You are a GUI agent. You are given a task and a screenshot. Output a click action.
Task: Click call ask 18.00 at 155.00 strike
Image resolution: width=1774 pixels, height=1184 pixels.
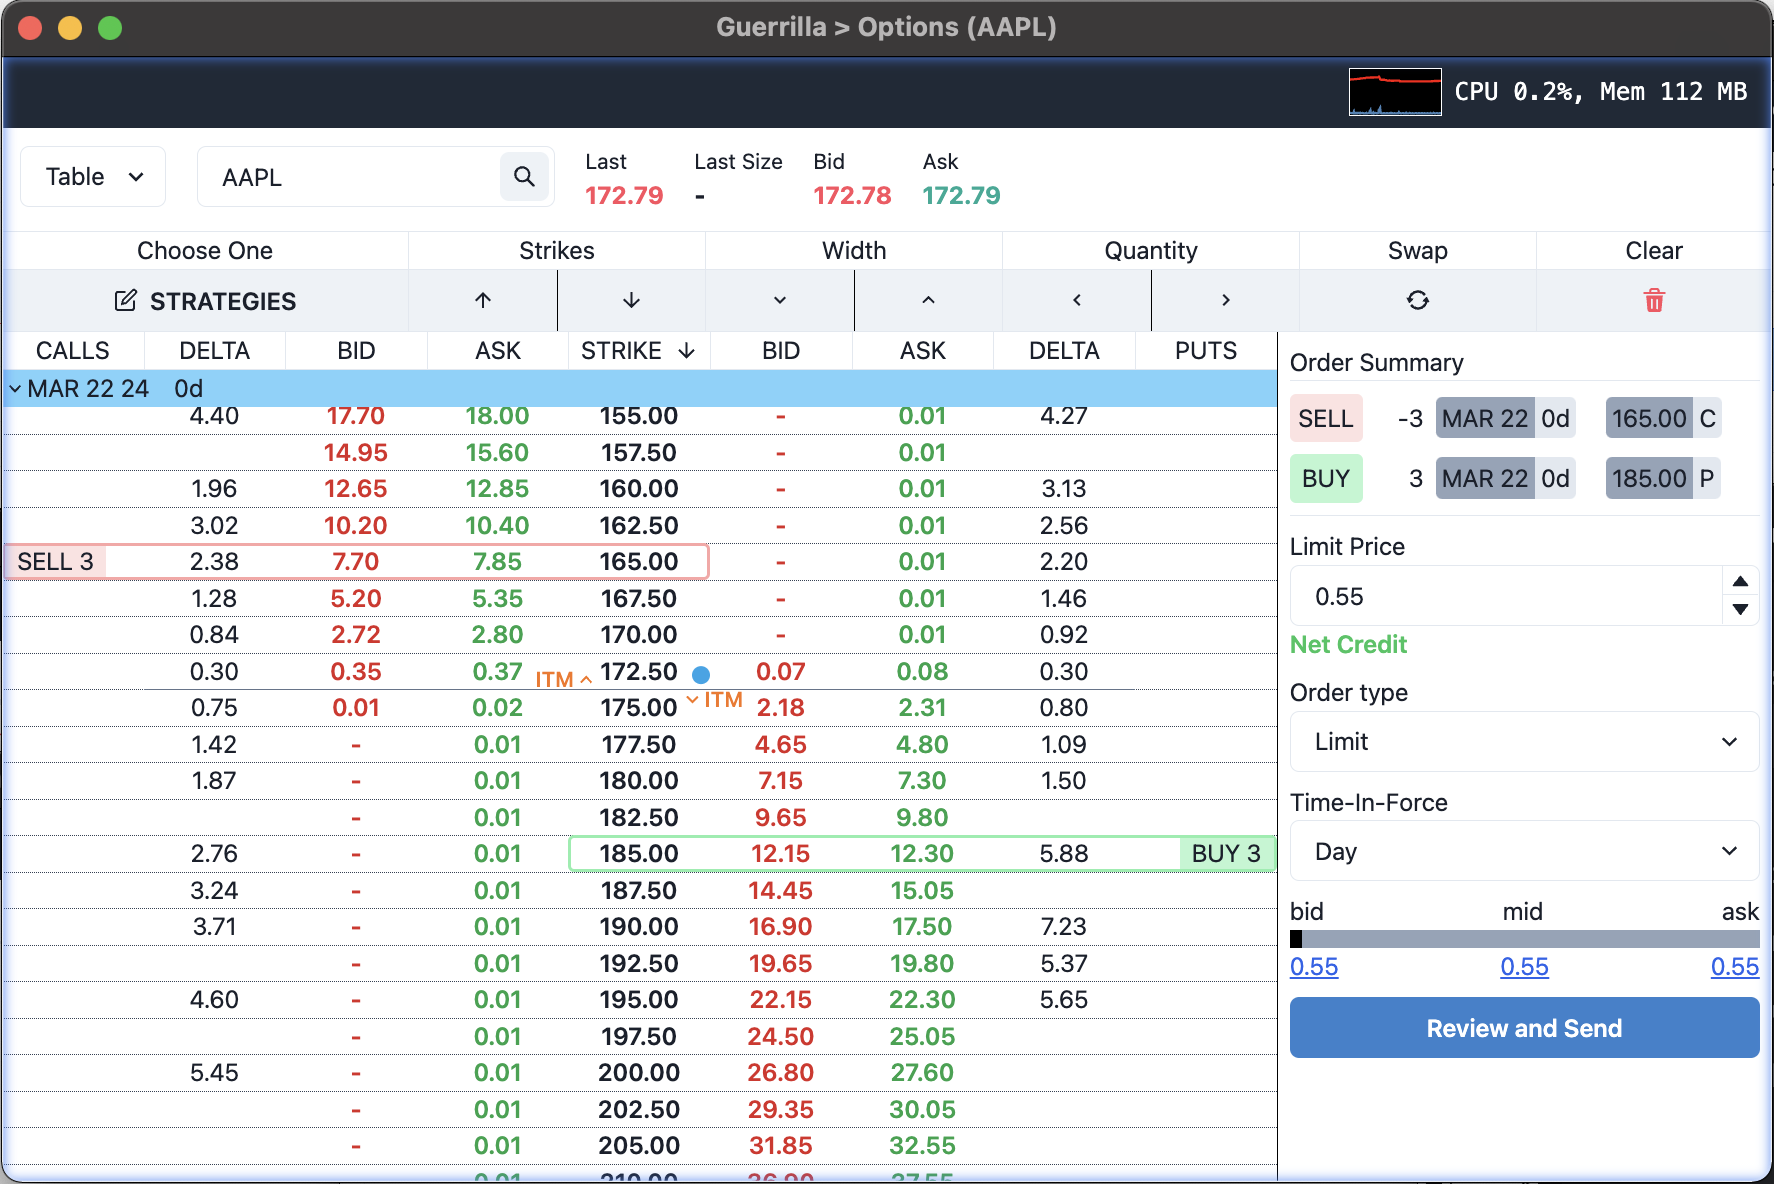pyautogui.click(x=497, y=416)
